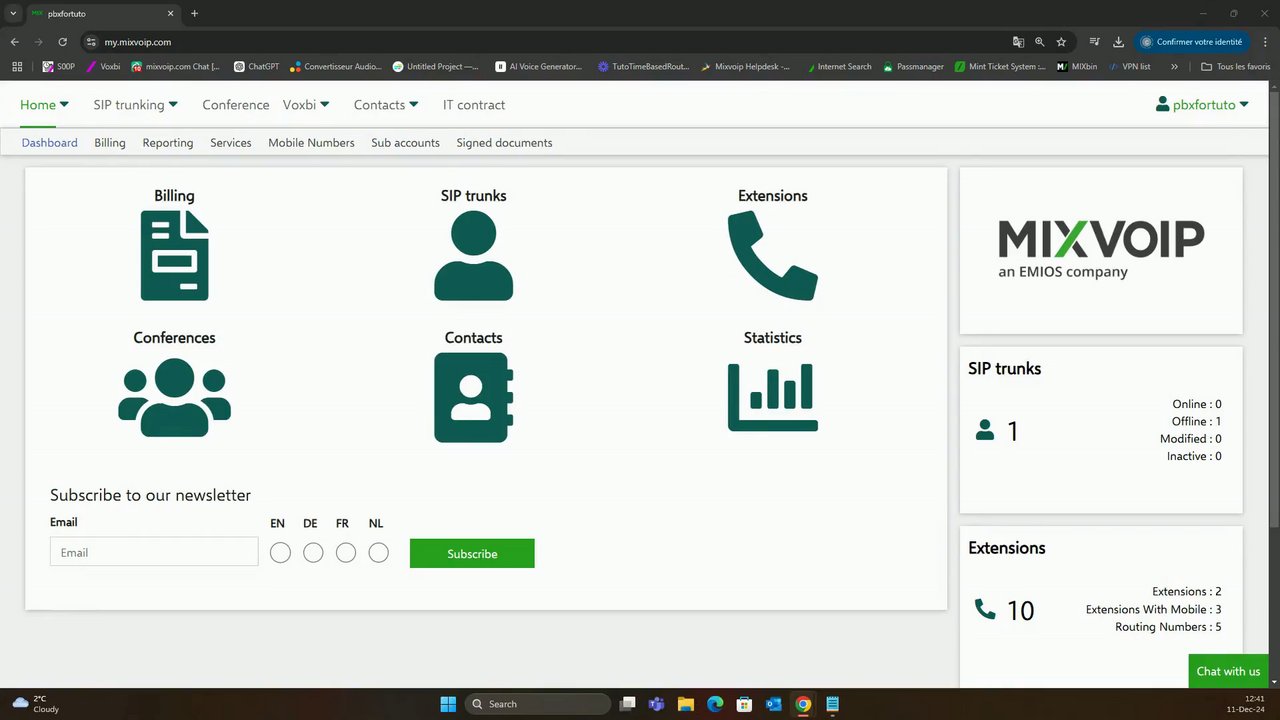
Task: Open the browser downloads icon
Action: pos(1118,42)
